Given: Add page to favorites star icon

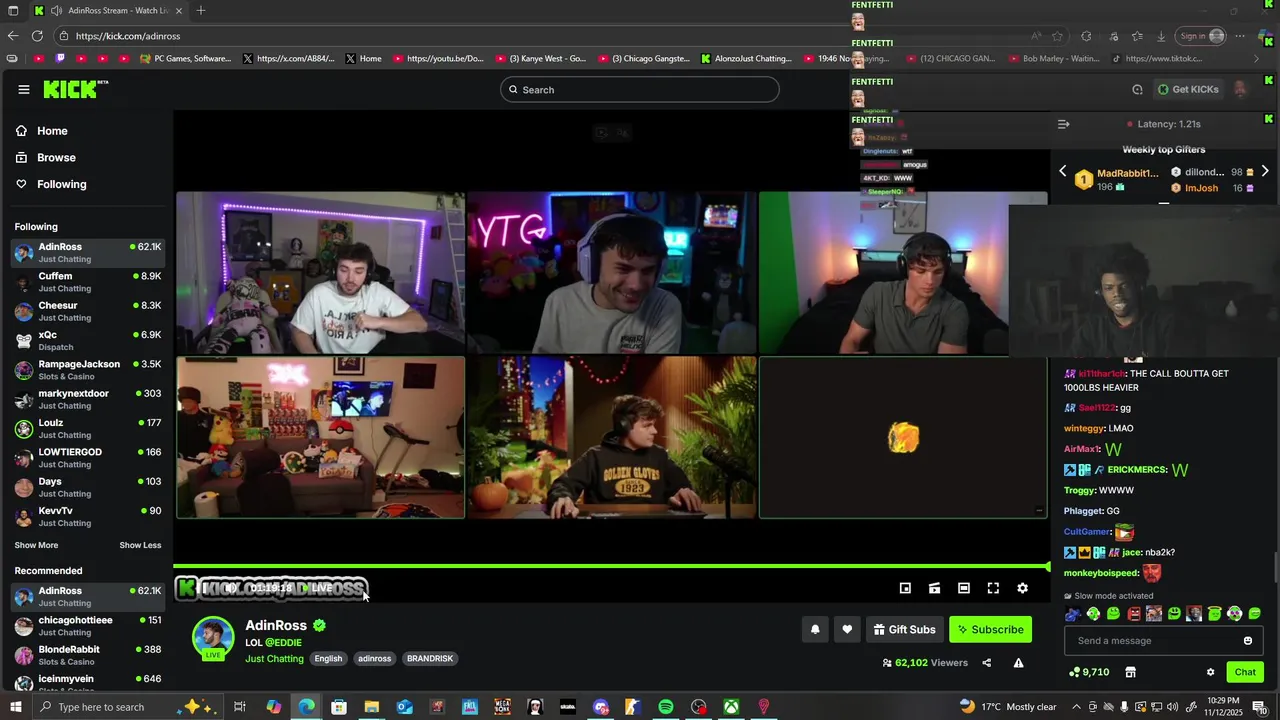Looking at the screenshot, I should 1057,36.
